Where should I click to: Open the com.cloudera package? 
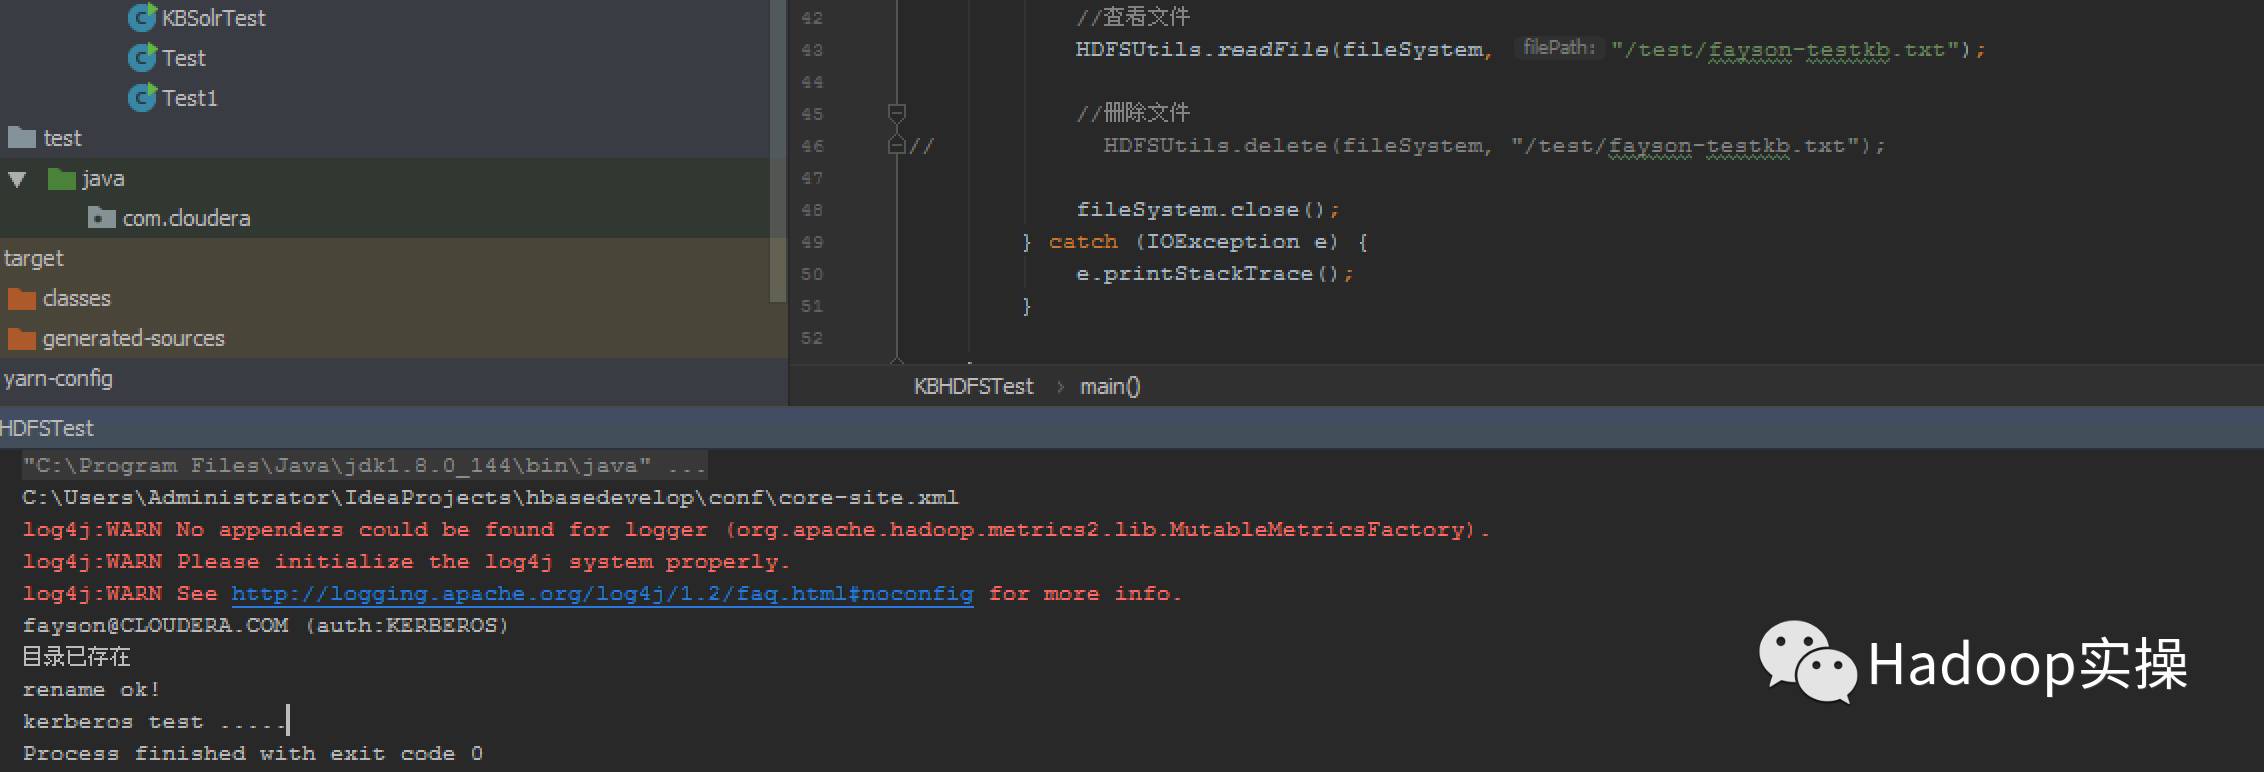click(x=186, y=218)
